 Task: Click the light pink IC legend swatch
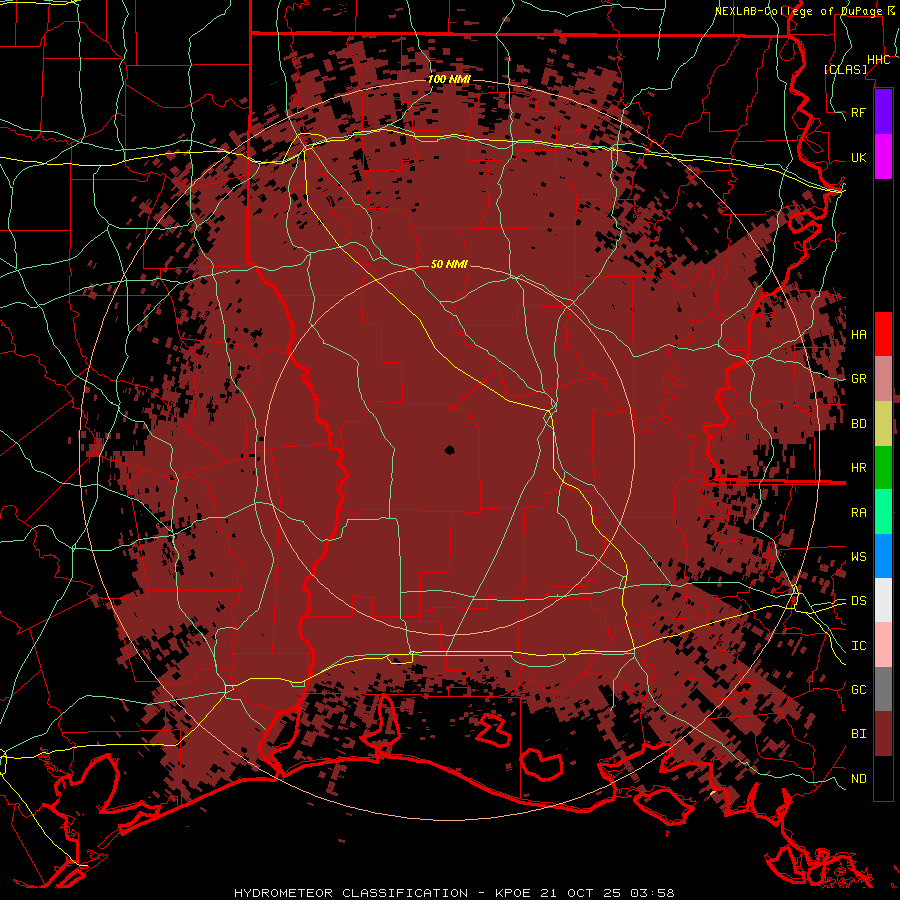883,645
